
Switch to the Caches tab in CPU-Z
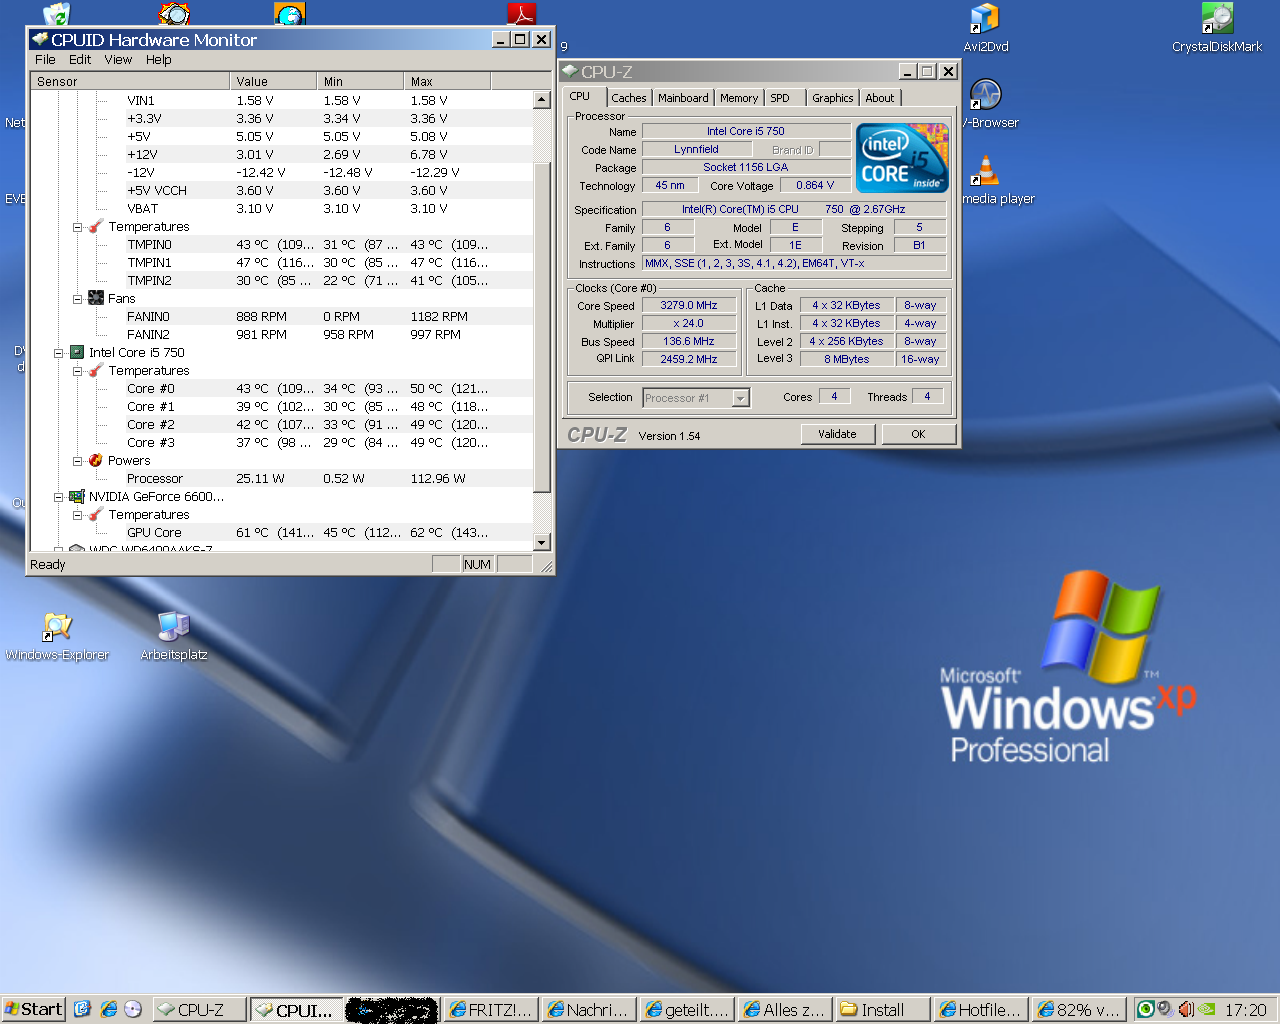(x=629, y=98)
